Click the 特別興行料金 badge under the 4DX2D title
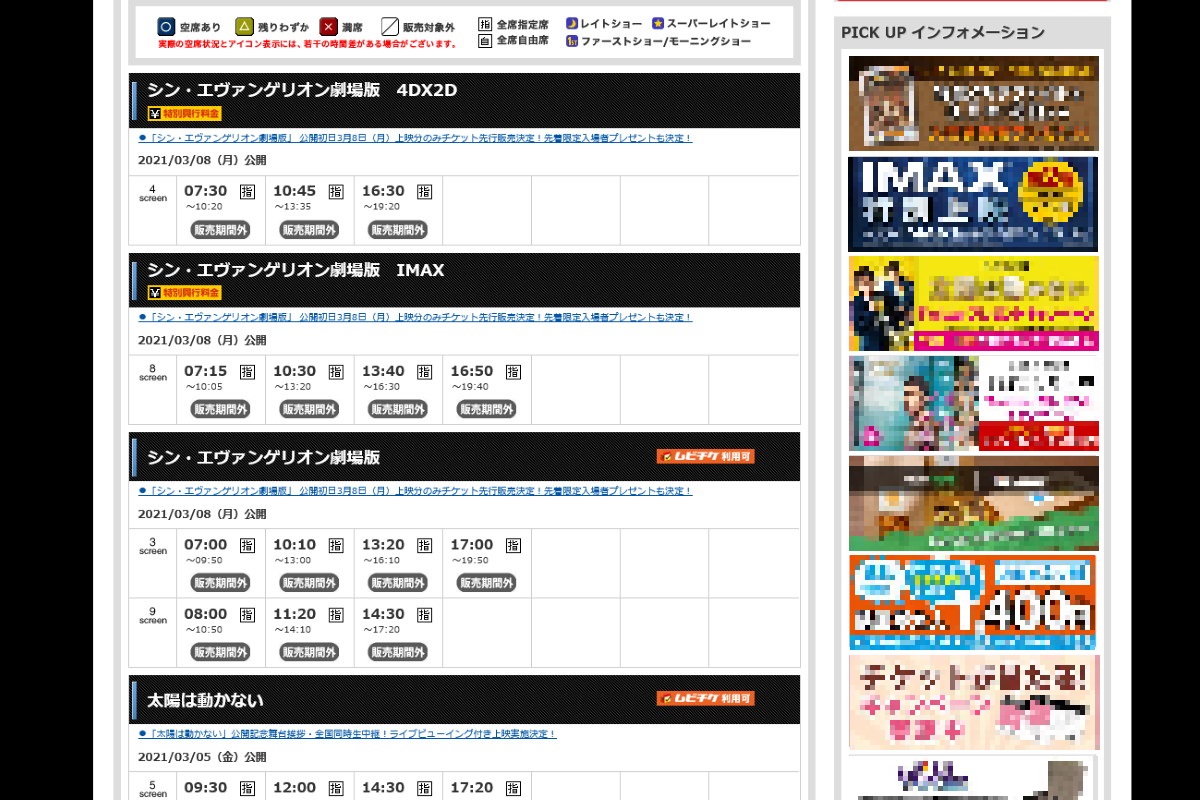The width and height of the screenshot is (1200, 800). click(x=184, y=113)
